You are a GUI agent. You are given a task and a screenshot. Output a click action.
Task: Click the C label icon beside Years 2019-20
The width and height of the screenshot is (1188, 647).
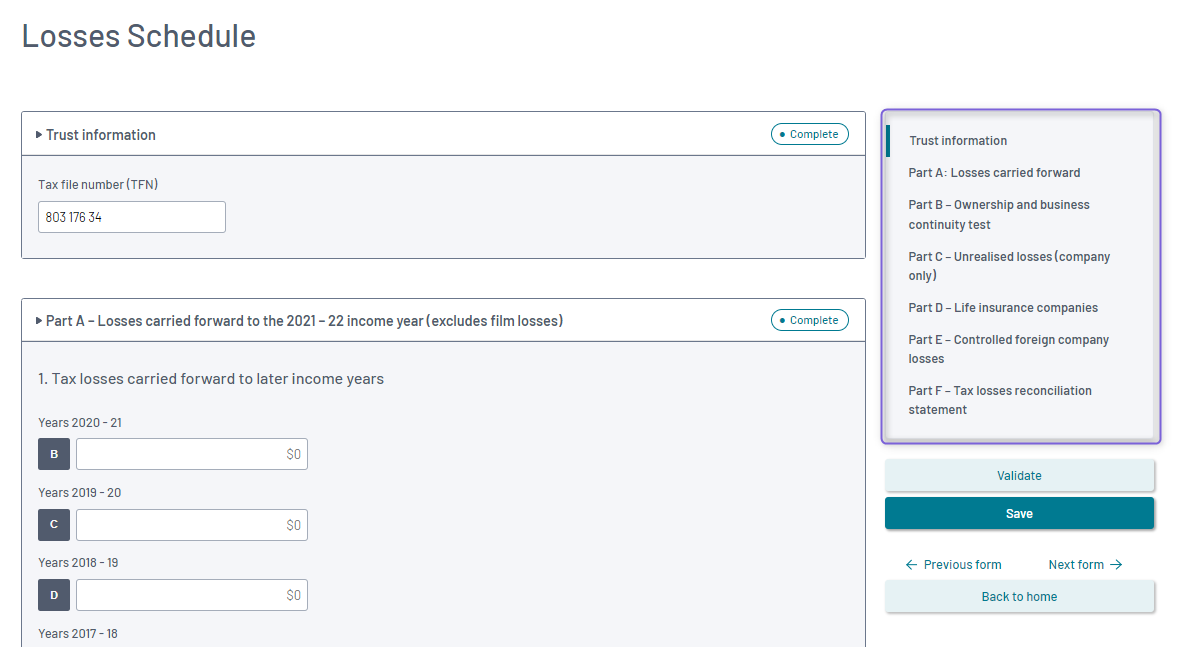54,525
